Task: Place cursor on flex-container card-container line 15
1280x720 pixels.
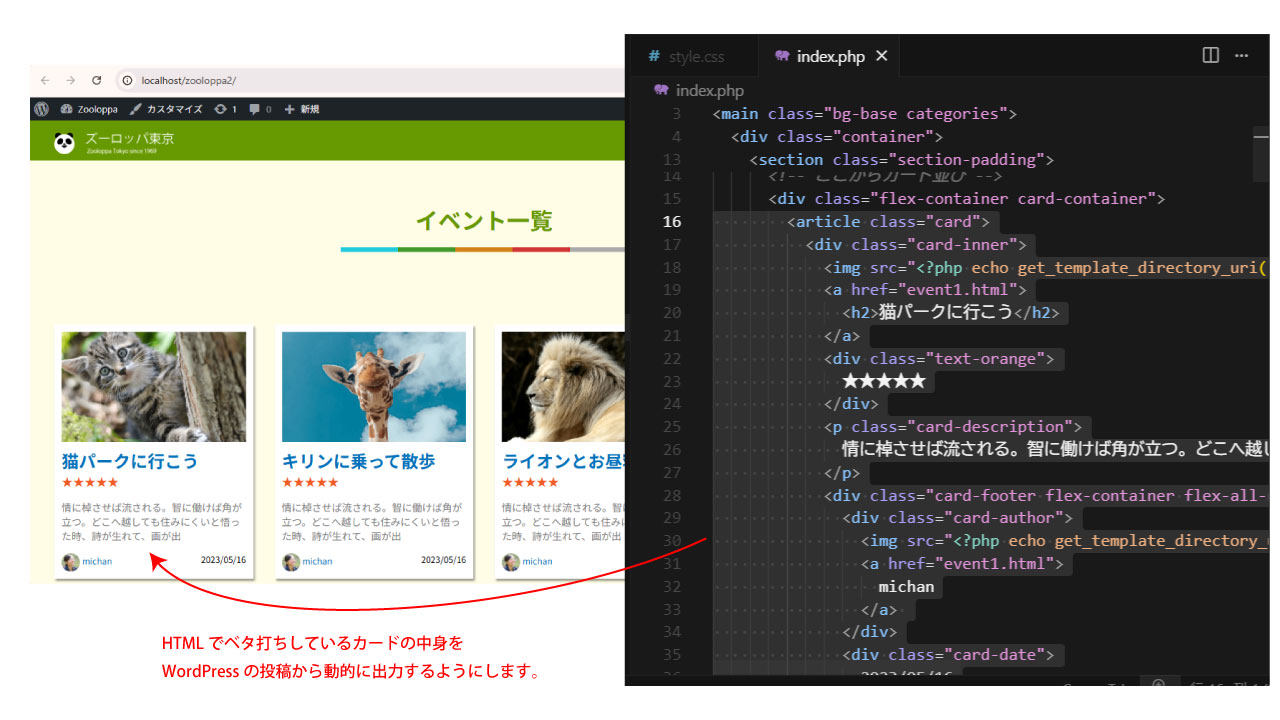Action: tap(967, 199)
